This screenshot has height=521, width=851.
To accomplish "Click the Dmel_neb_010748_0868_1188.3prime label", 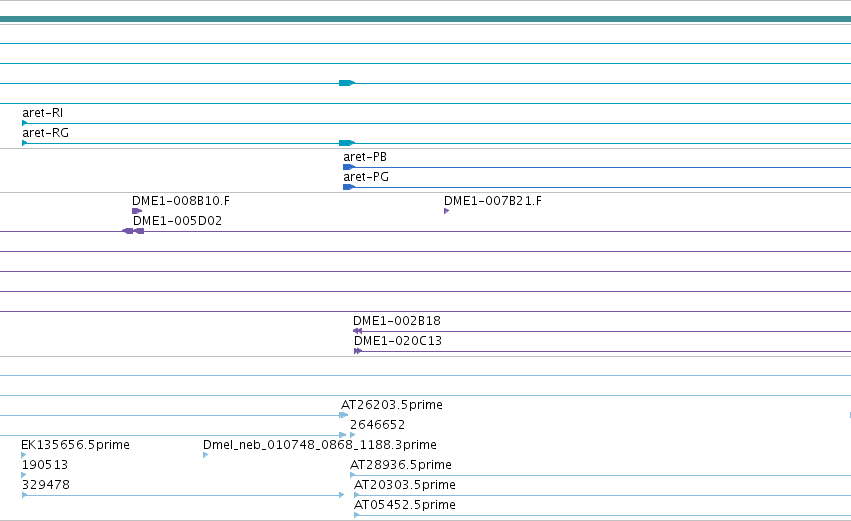I will point(320,445).
